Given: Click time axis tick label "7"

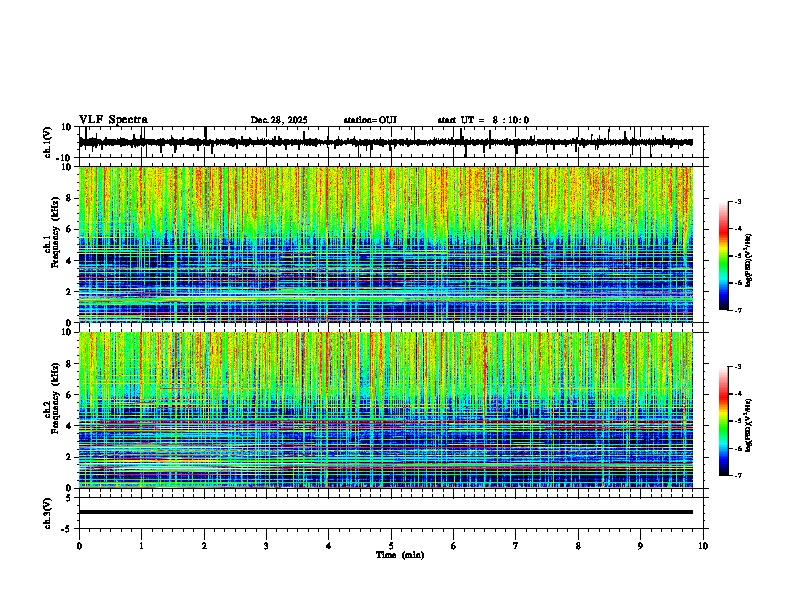Looking at the screenshot, I should [x=516, y=546].
